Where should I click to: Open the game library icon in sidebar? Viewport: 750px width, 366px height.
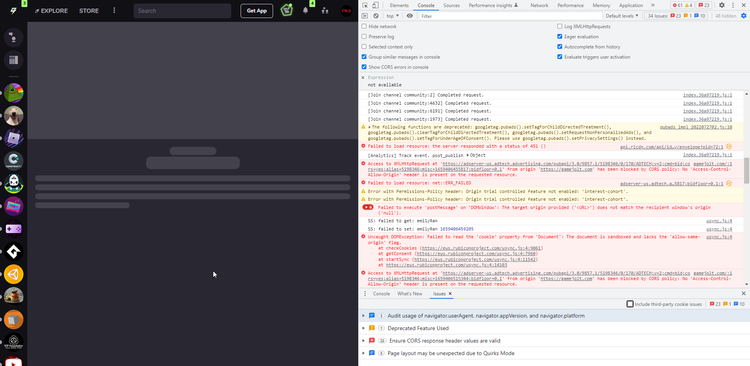[13, 60]
